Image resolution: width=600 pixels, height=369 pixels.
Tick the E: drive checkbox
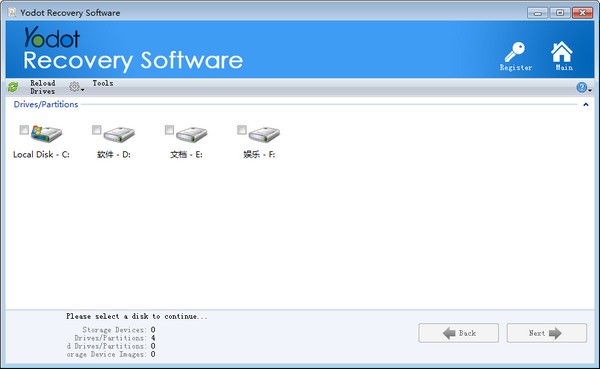point(170,130)
